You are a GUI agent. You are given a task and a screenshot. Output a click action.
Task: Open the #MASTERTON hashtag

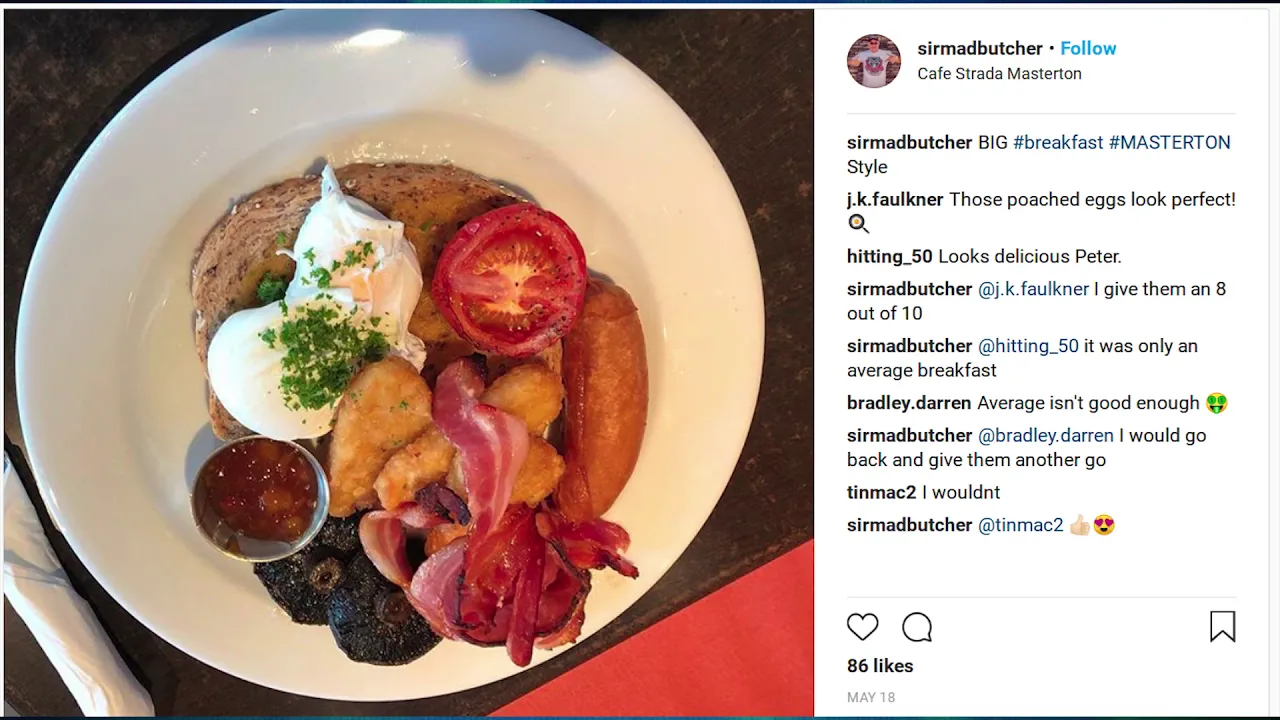(x=1170, y=142)
